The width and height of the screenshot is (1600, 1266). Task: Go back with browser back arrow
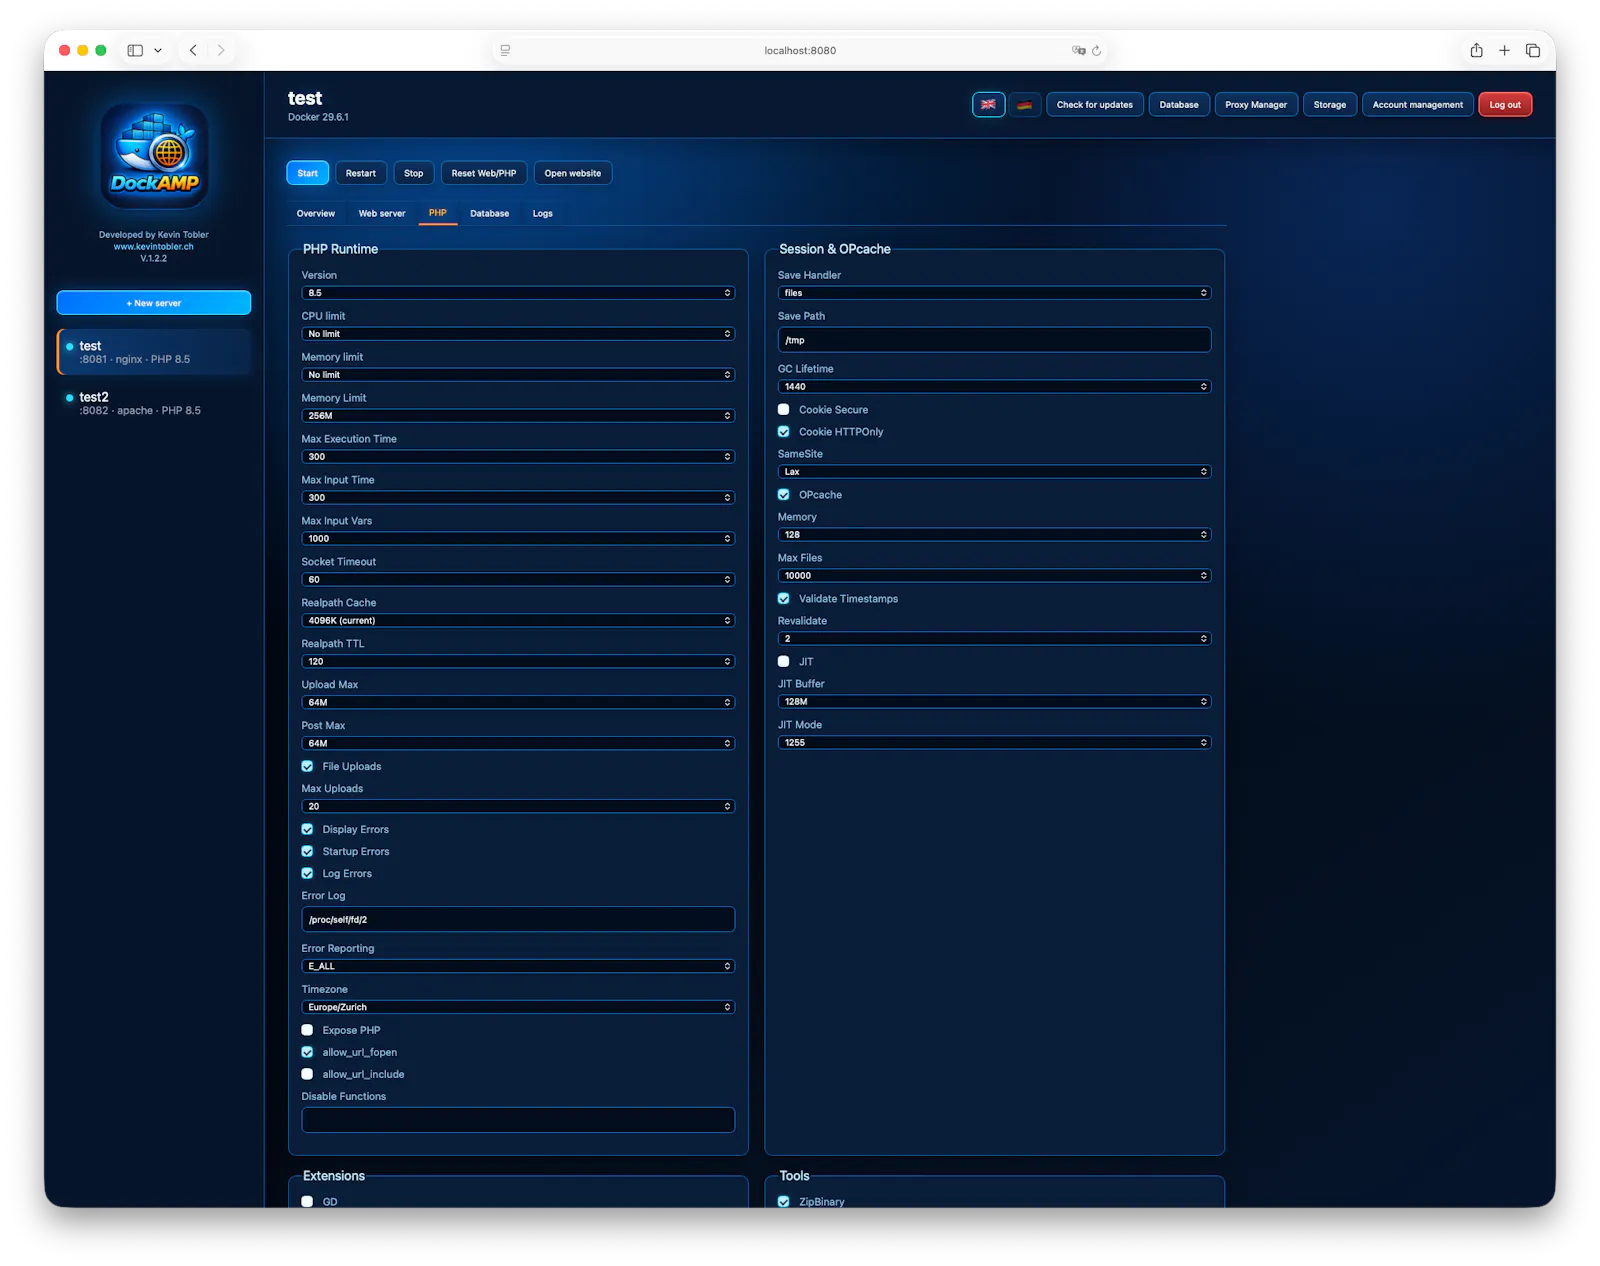coord(193,50)
